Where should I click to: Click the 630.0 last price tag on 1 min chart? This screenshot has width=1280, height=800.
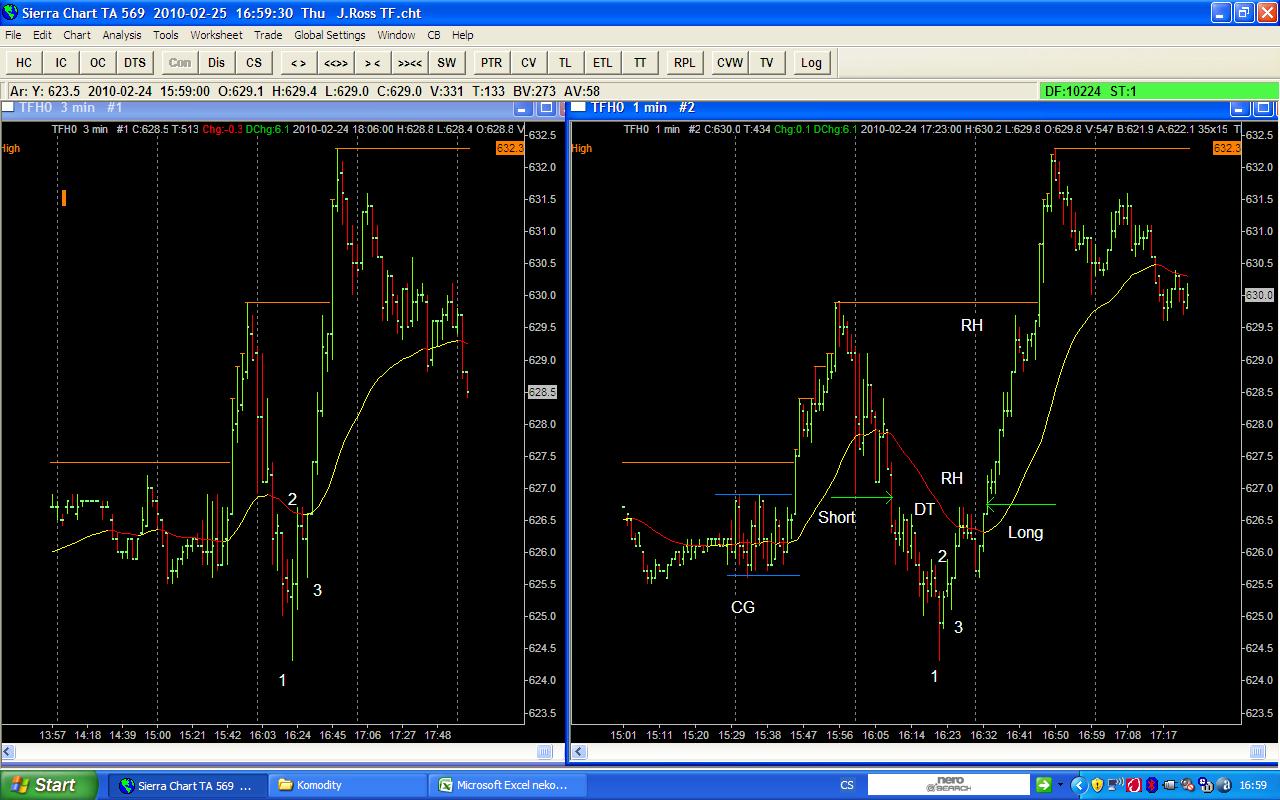click(1258, 296)
